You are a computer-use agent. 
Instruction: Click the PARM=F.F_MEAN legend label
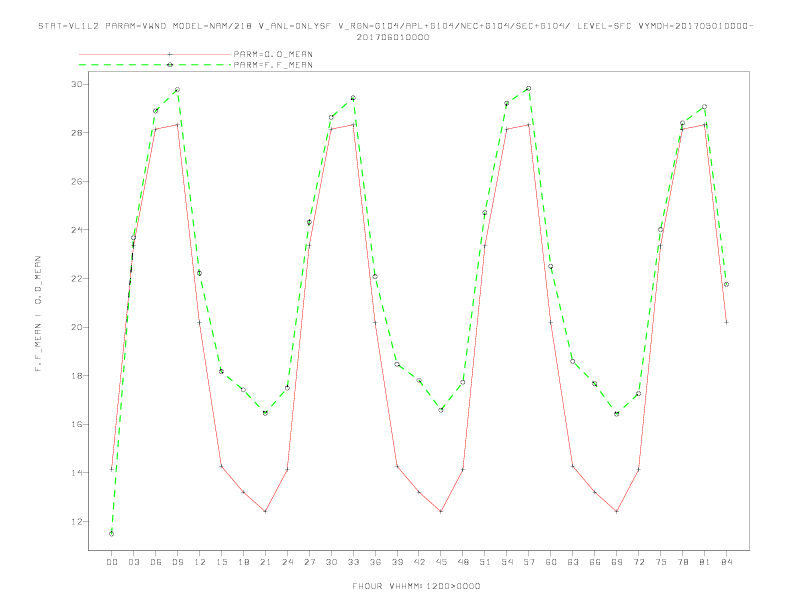273,65
